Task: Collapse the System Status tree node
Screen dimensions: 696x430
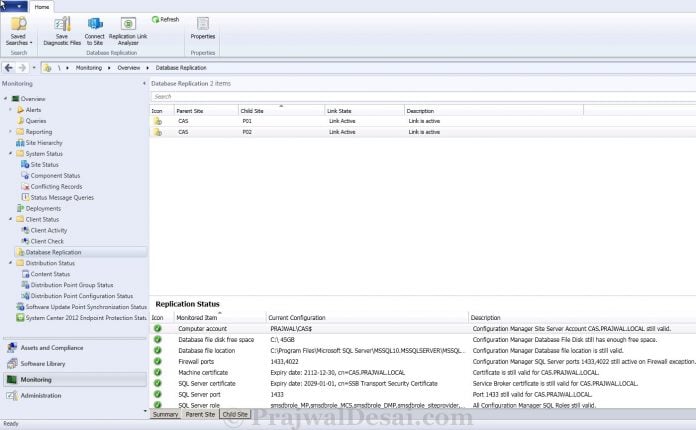Action: [x=11, y=154]
